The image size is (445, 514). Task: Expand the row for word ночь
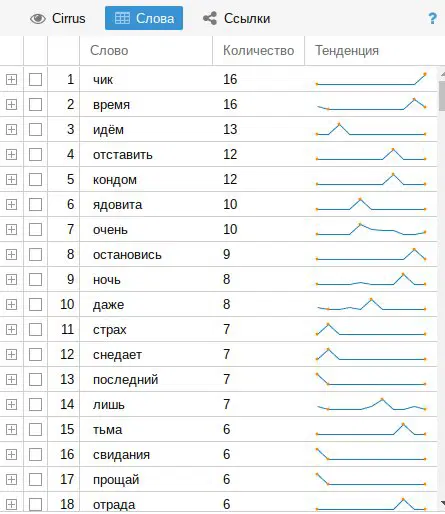pyautogui.click(x=11, y=279)
